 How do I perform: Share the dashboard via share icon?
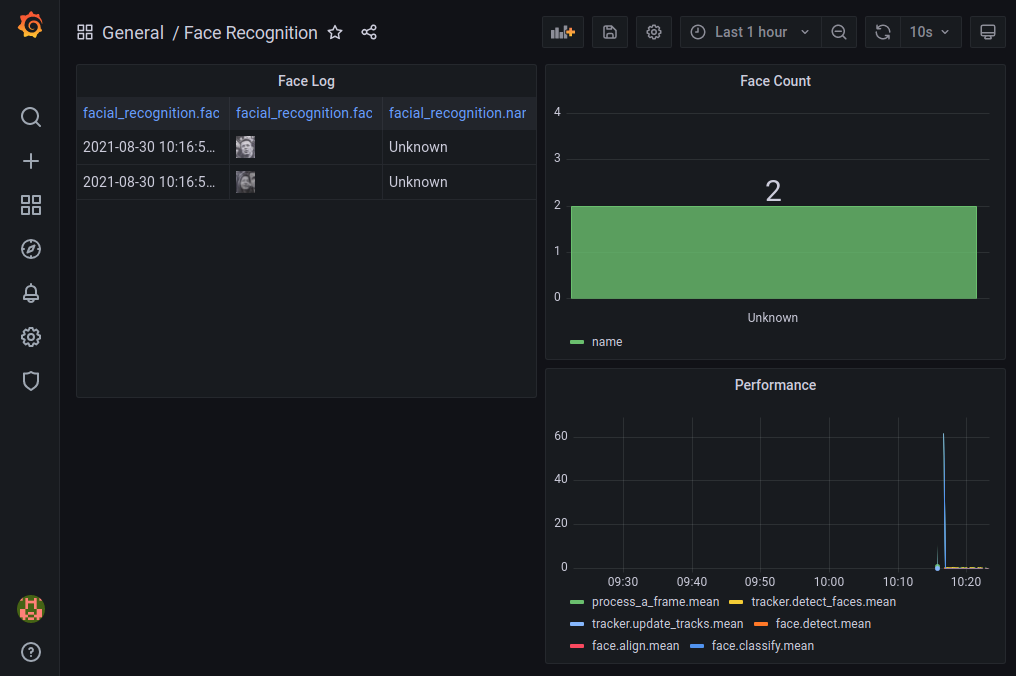[x=369, y=32]
